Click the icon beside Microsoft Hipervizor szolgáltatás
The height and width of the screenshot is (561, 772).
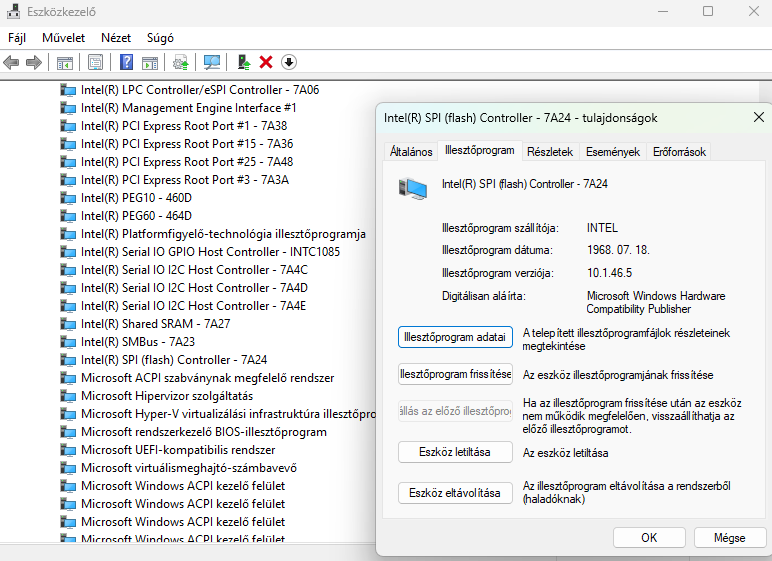(x=68, y=396)
